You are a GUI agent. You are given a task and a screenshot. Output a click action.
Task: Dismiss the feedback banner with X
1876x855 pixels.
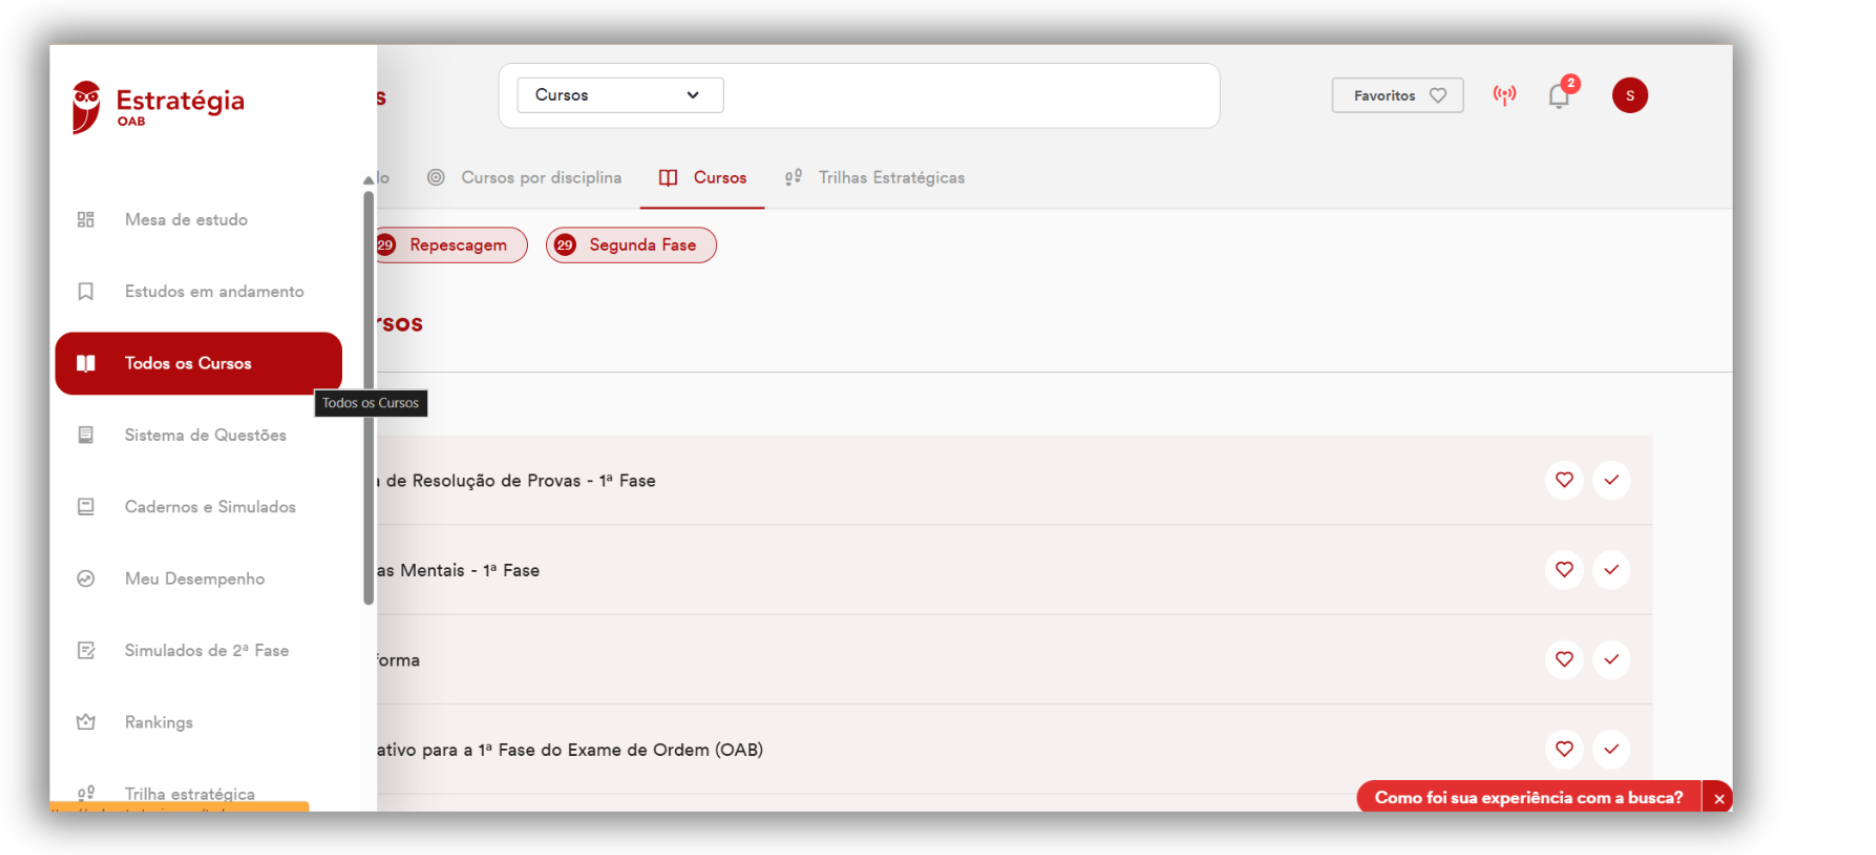[x=1718, y=797]
